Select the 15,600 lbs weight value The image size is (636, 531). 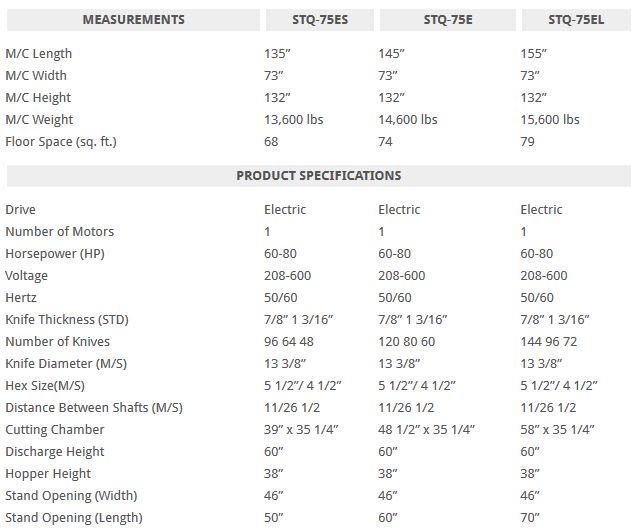(550, 120)
